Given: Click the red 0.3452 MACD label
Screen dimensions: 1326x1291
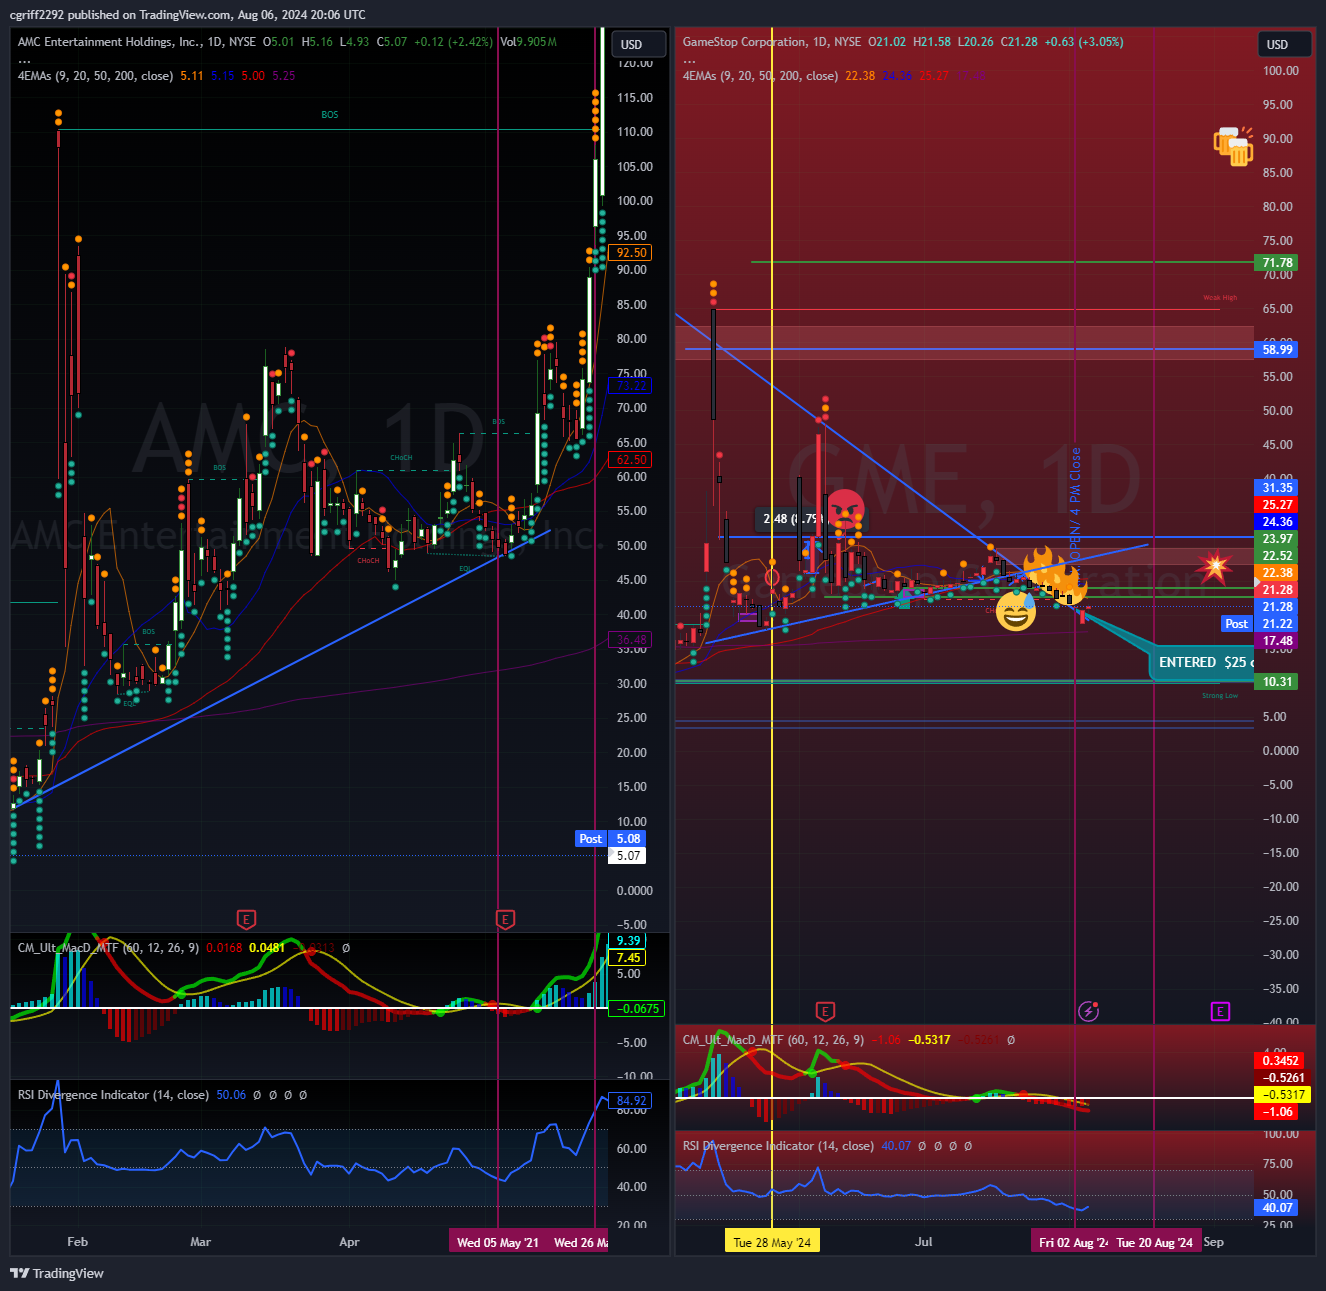Looking at the screenshot, I should click(1281, 1061).
